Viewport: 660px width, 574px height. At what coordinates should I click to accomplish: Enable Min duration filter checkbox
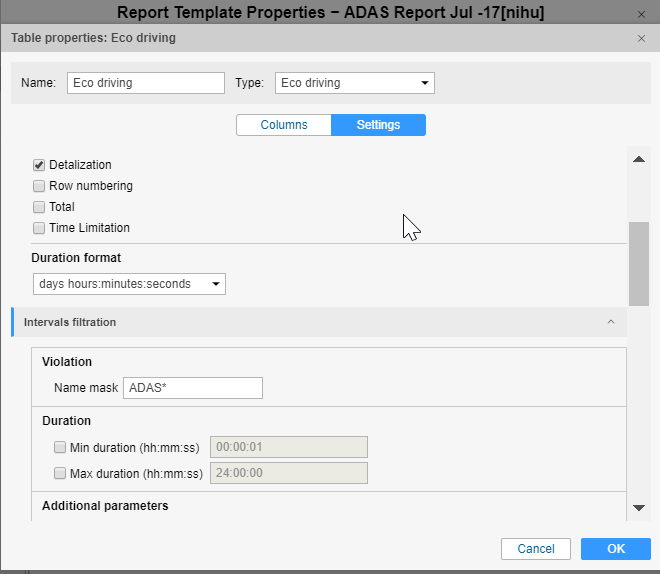click(60, 447)
